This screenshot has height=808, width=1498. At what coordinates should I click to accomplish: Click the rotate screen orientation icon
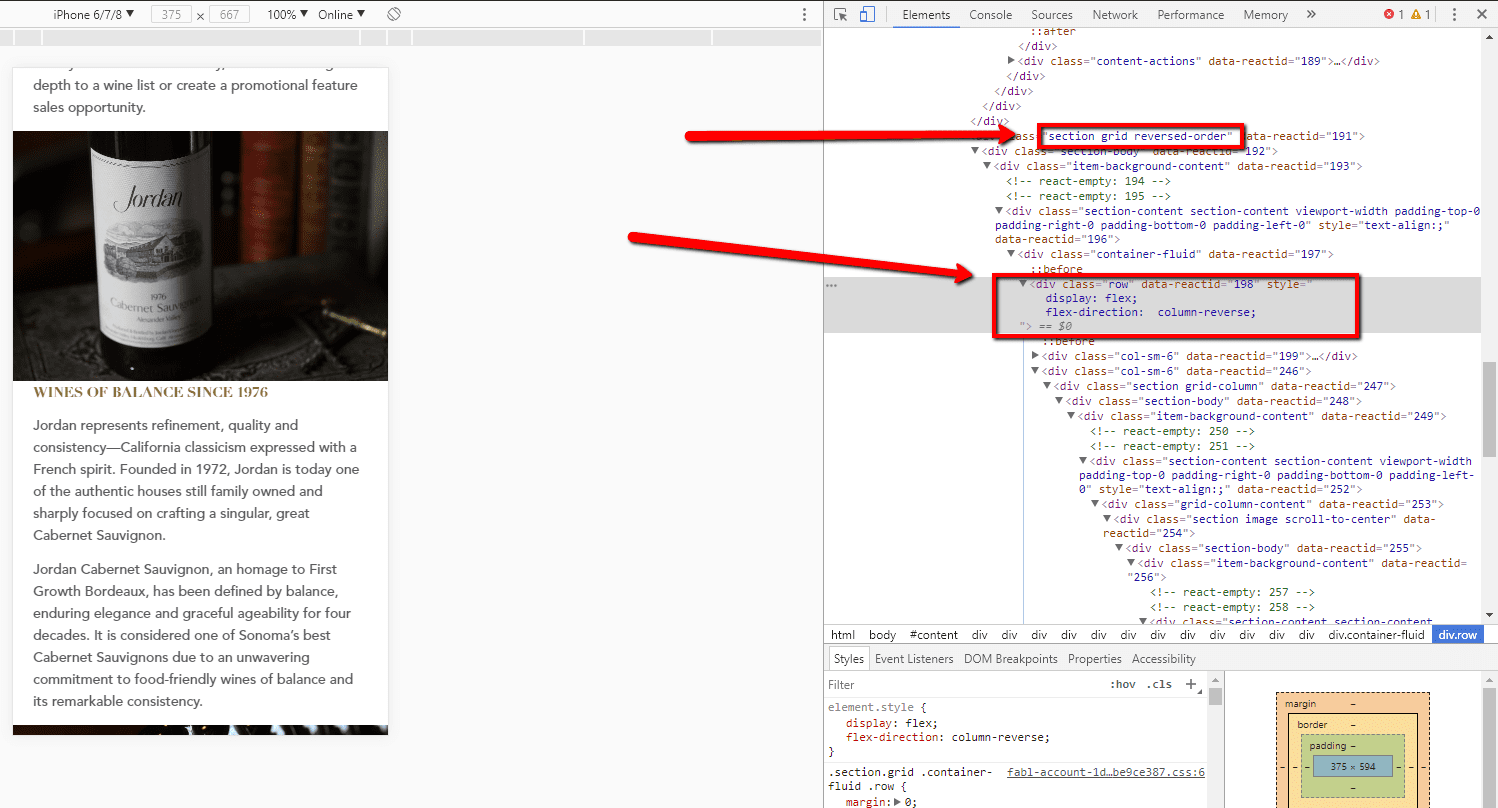tap(394, 14)
